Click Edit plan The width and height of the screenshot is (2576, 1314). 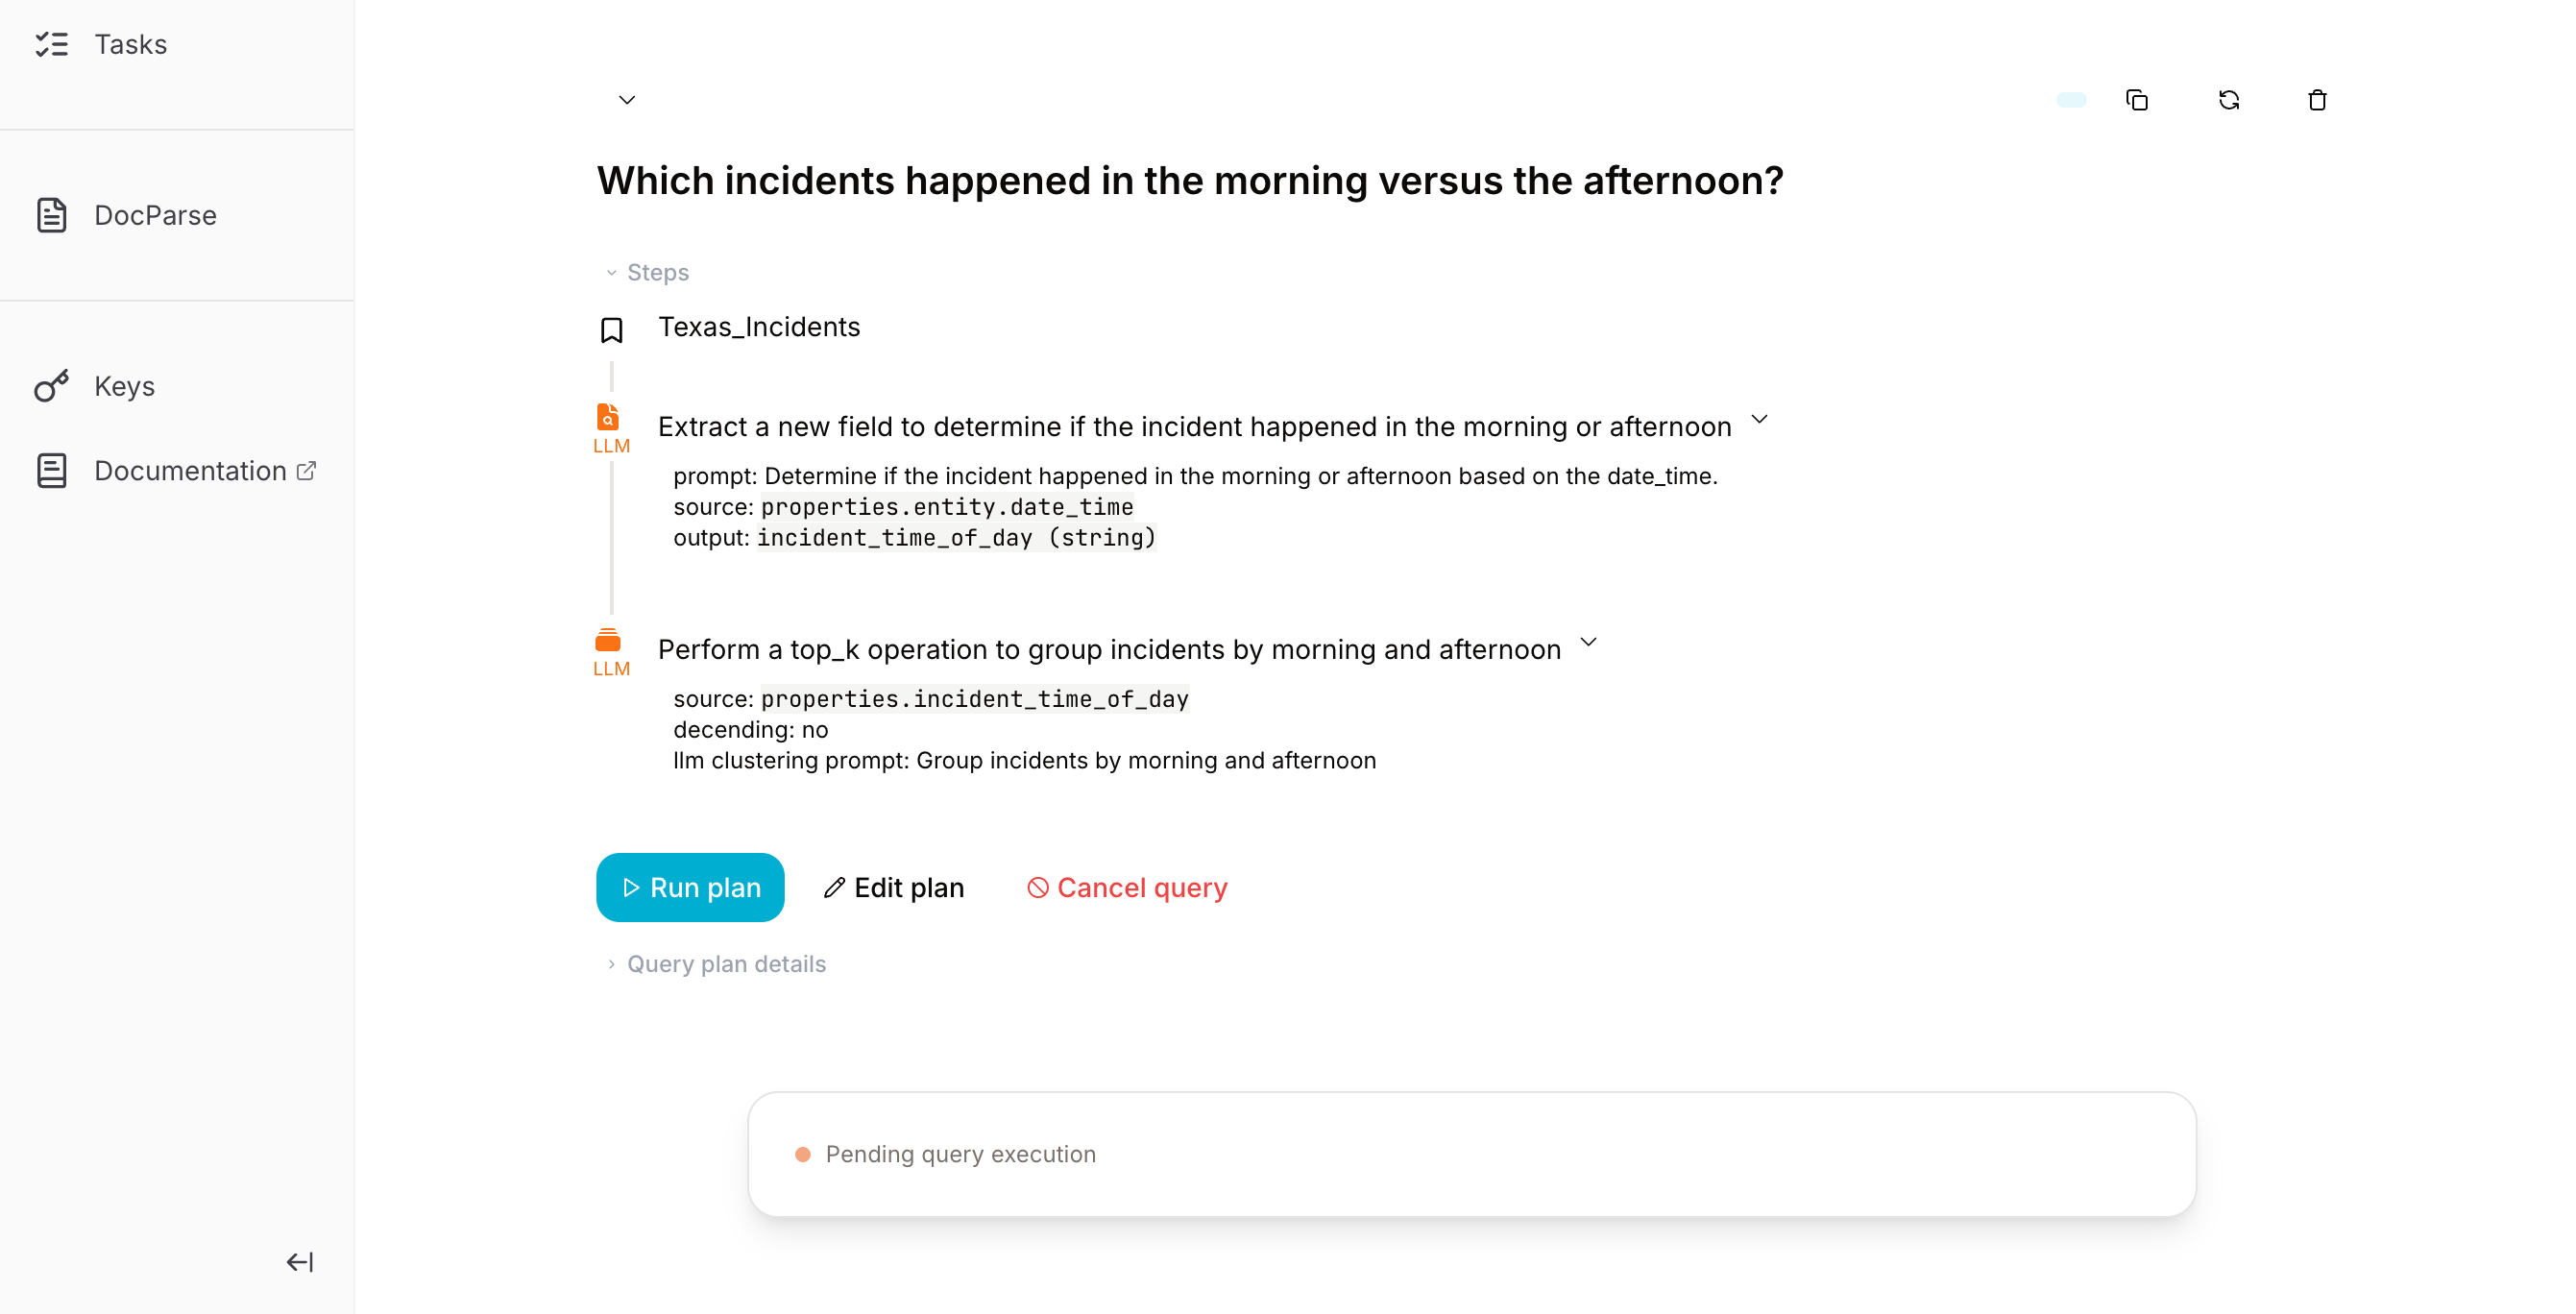tap(893, 888)
